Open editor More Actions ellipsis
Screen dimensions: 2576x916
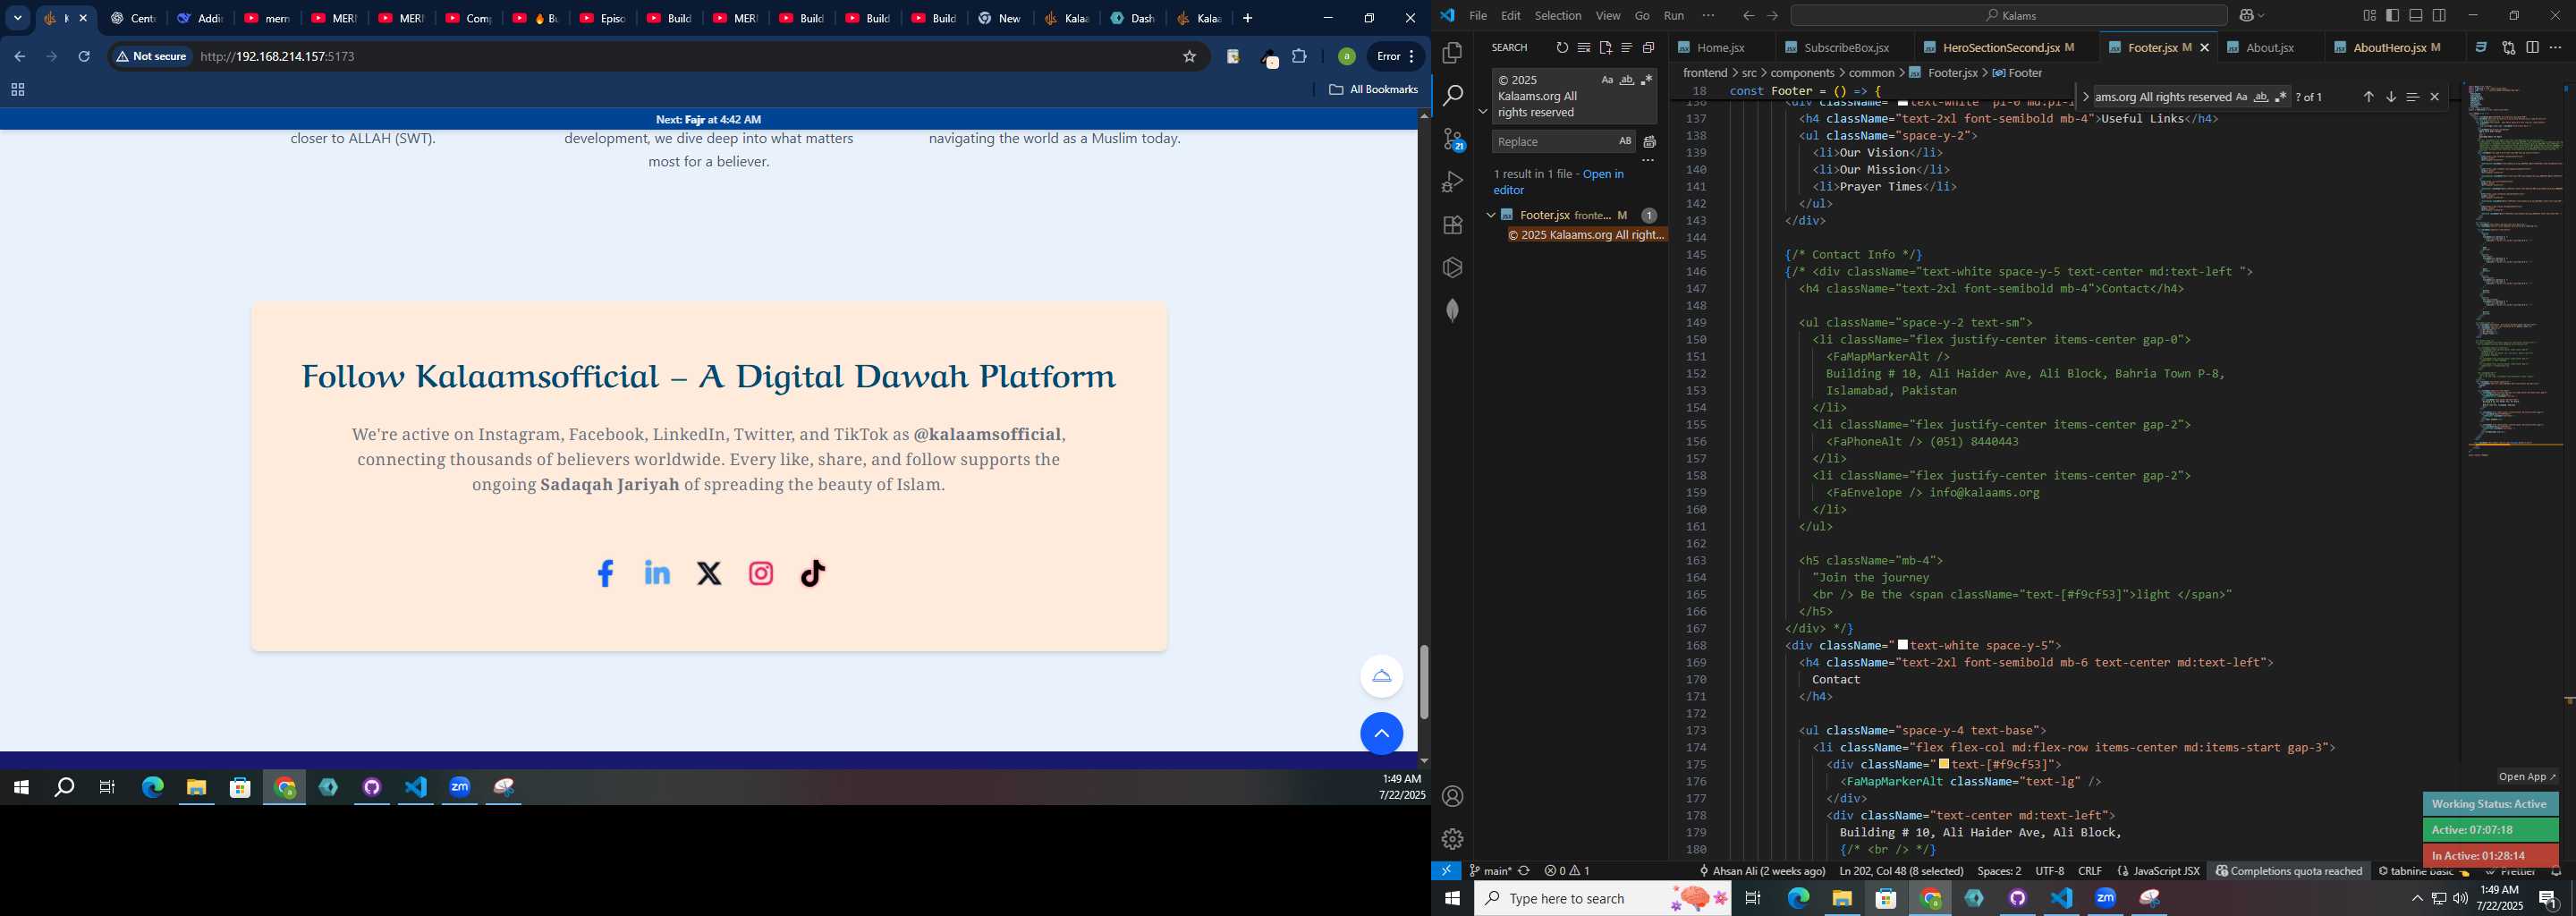click(x=2556, y=47)
